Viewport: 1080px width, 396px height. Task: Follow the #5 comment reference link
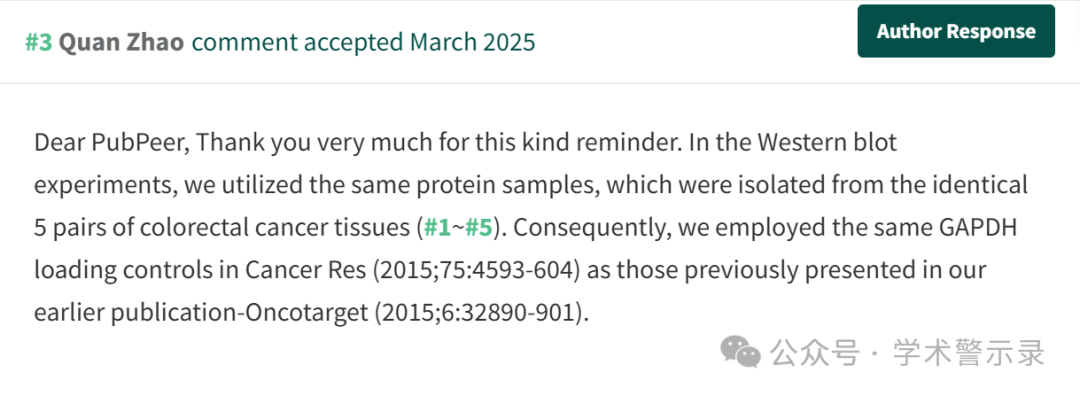479,228
